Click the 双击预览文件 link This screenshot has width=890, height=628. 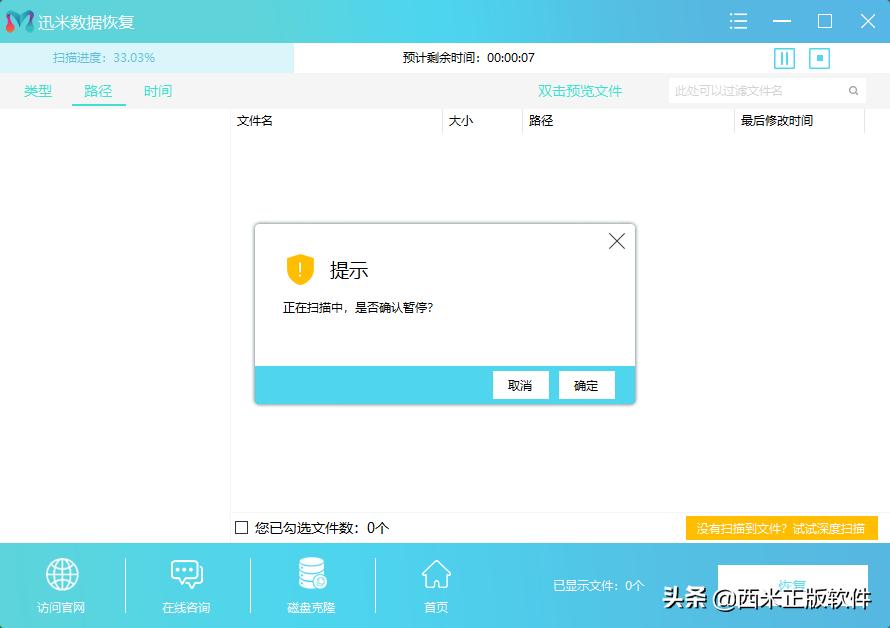tap(580, 91)
